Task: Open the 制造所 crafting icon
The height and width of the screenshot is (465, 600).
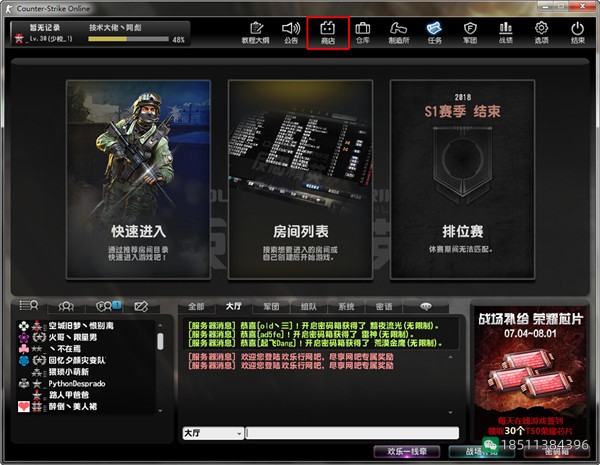Action: [398, 33]
